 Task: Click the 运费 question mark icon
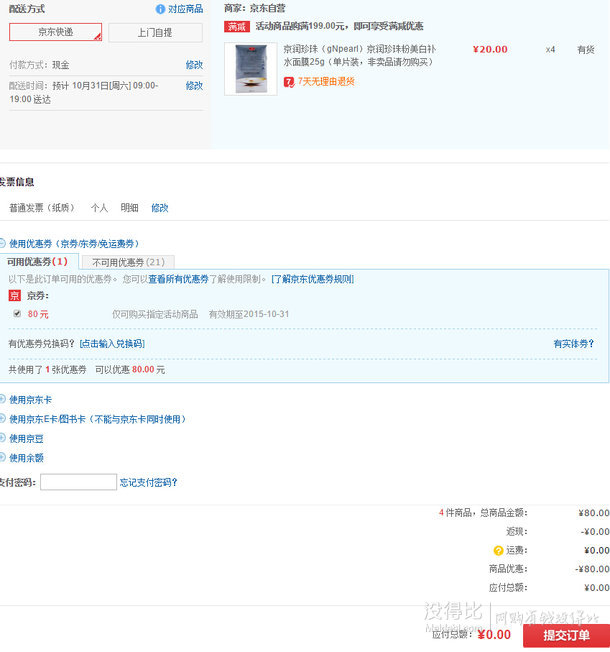point(498,551)
